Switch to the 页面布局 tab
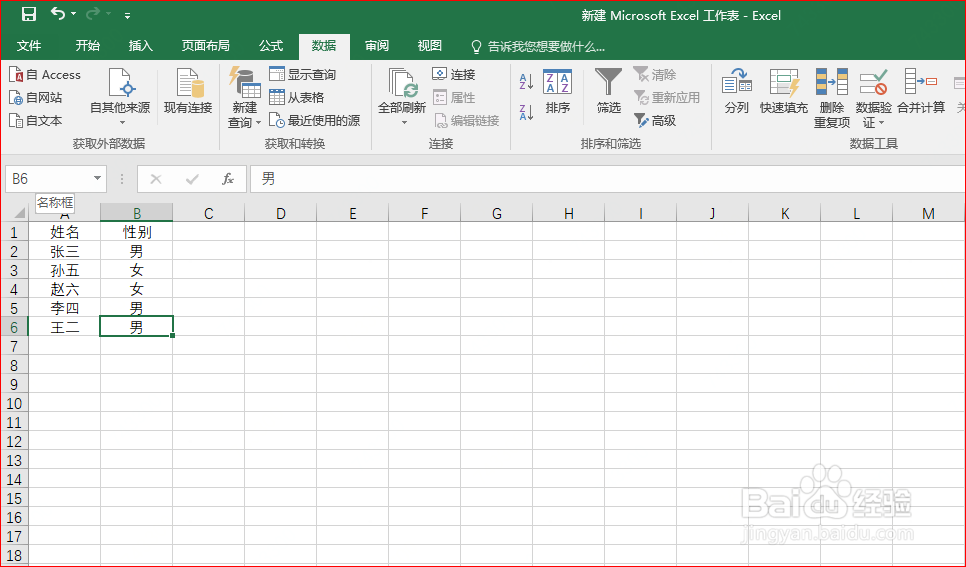 [206, 46]
